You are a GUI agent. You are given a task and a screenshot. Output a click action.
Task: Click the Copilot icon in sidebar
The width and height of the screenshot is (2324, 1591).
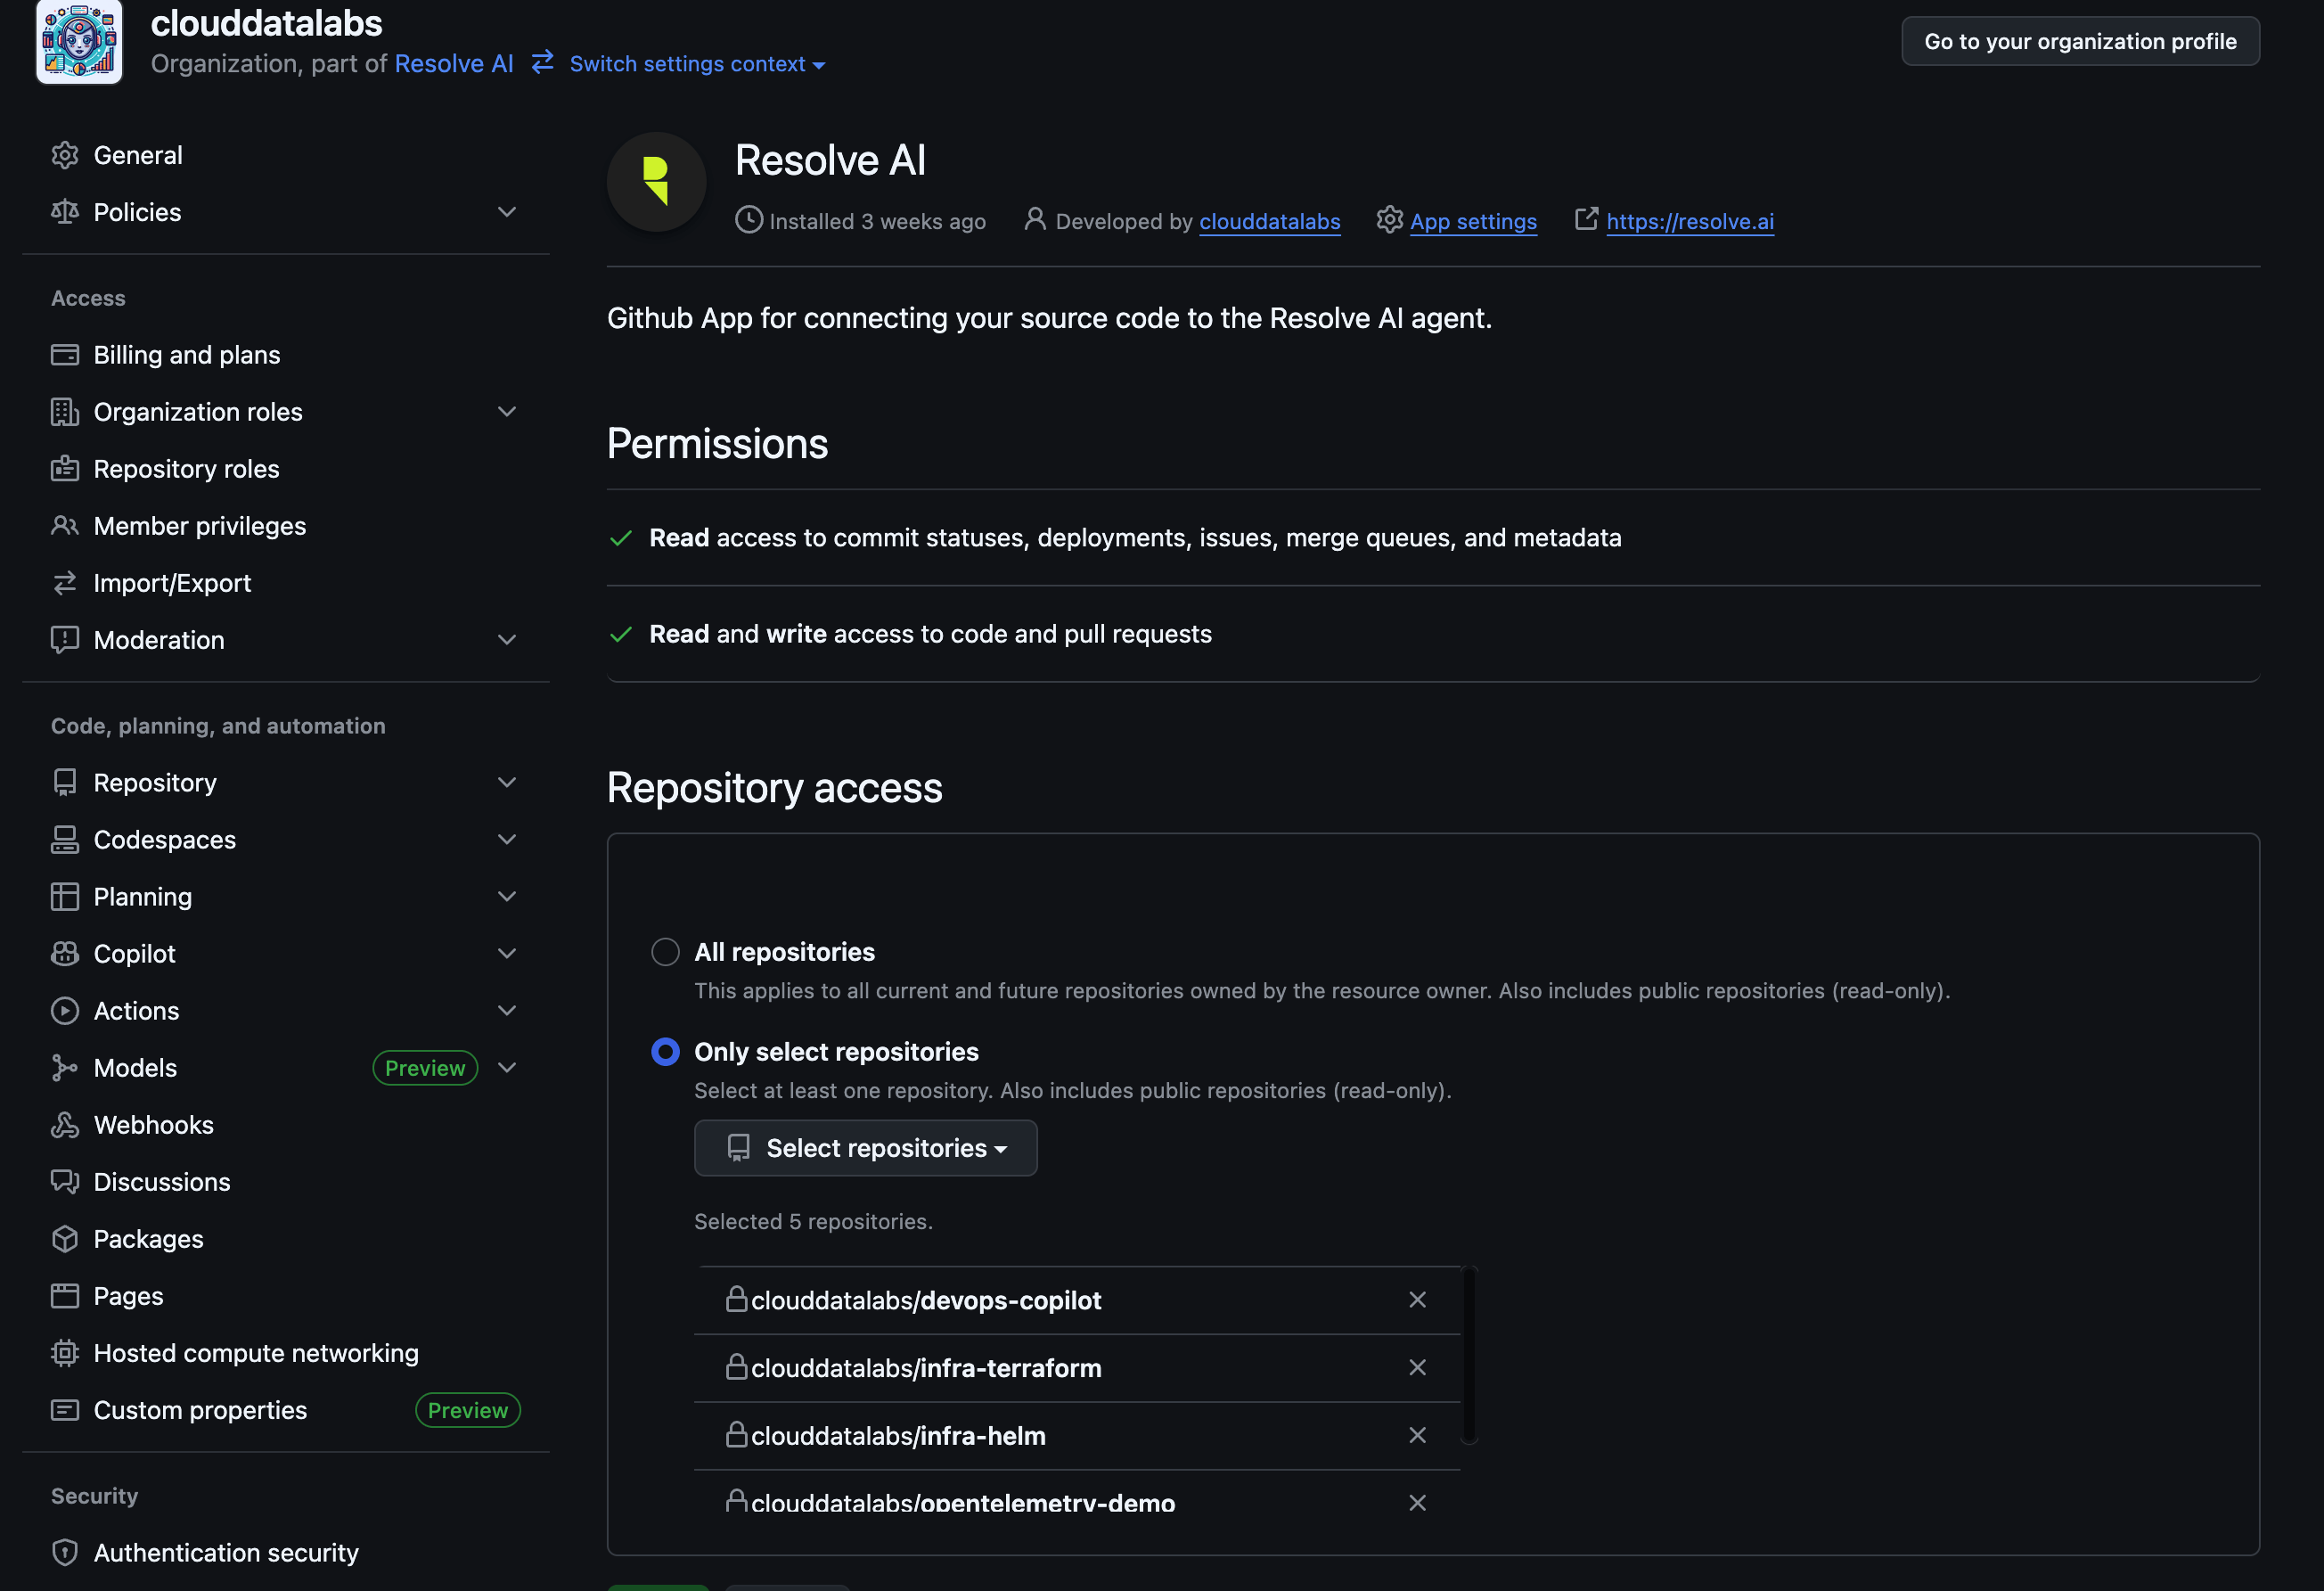tap(65, 954)
